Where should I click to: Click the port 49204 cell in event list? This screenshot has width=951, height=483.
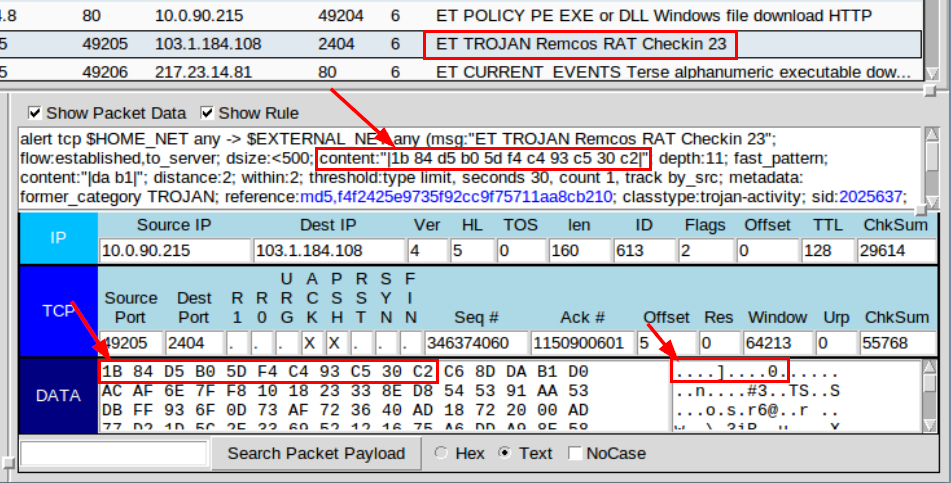340,16
